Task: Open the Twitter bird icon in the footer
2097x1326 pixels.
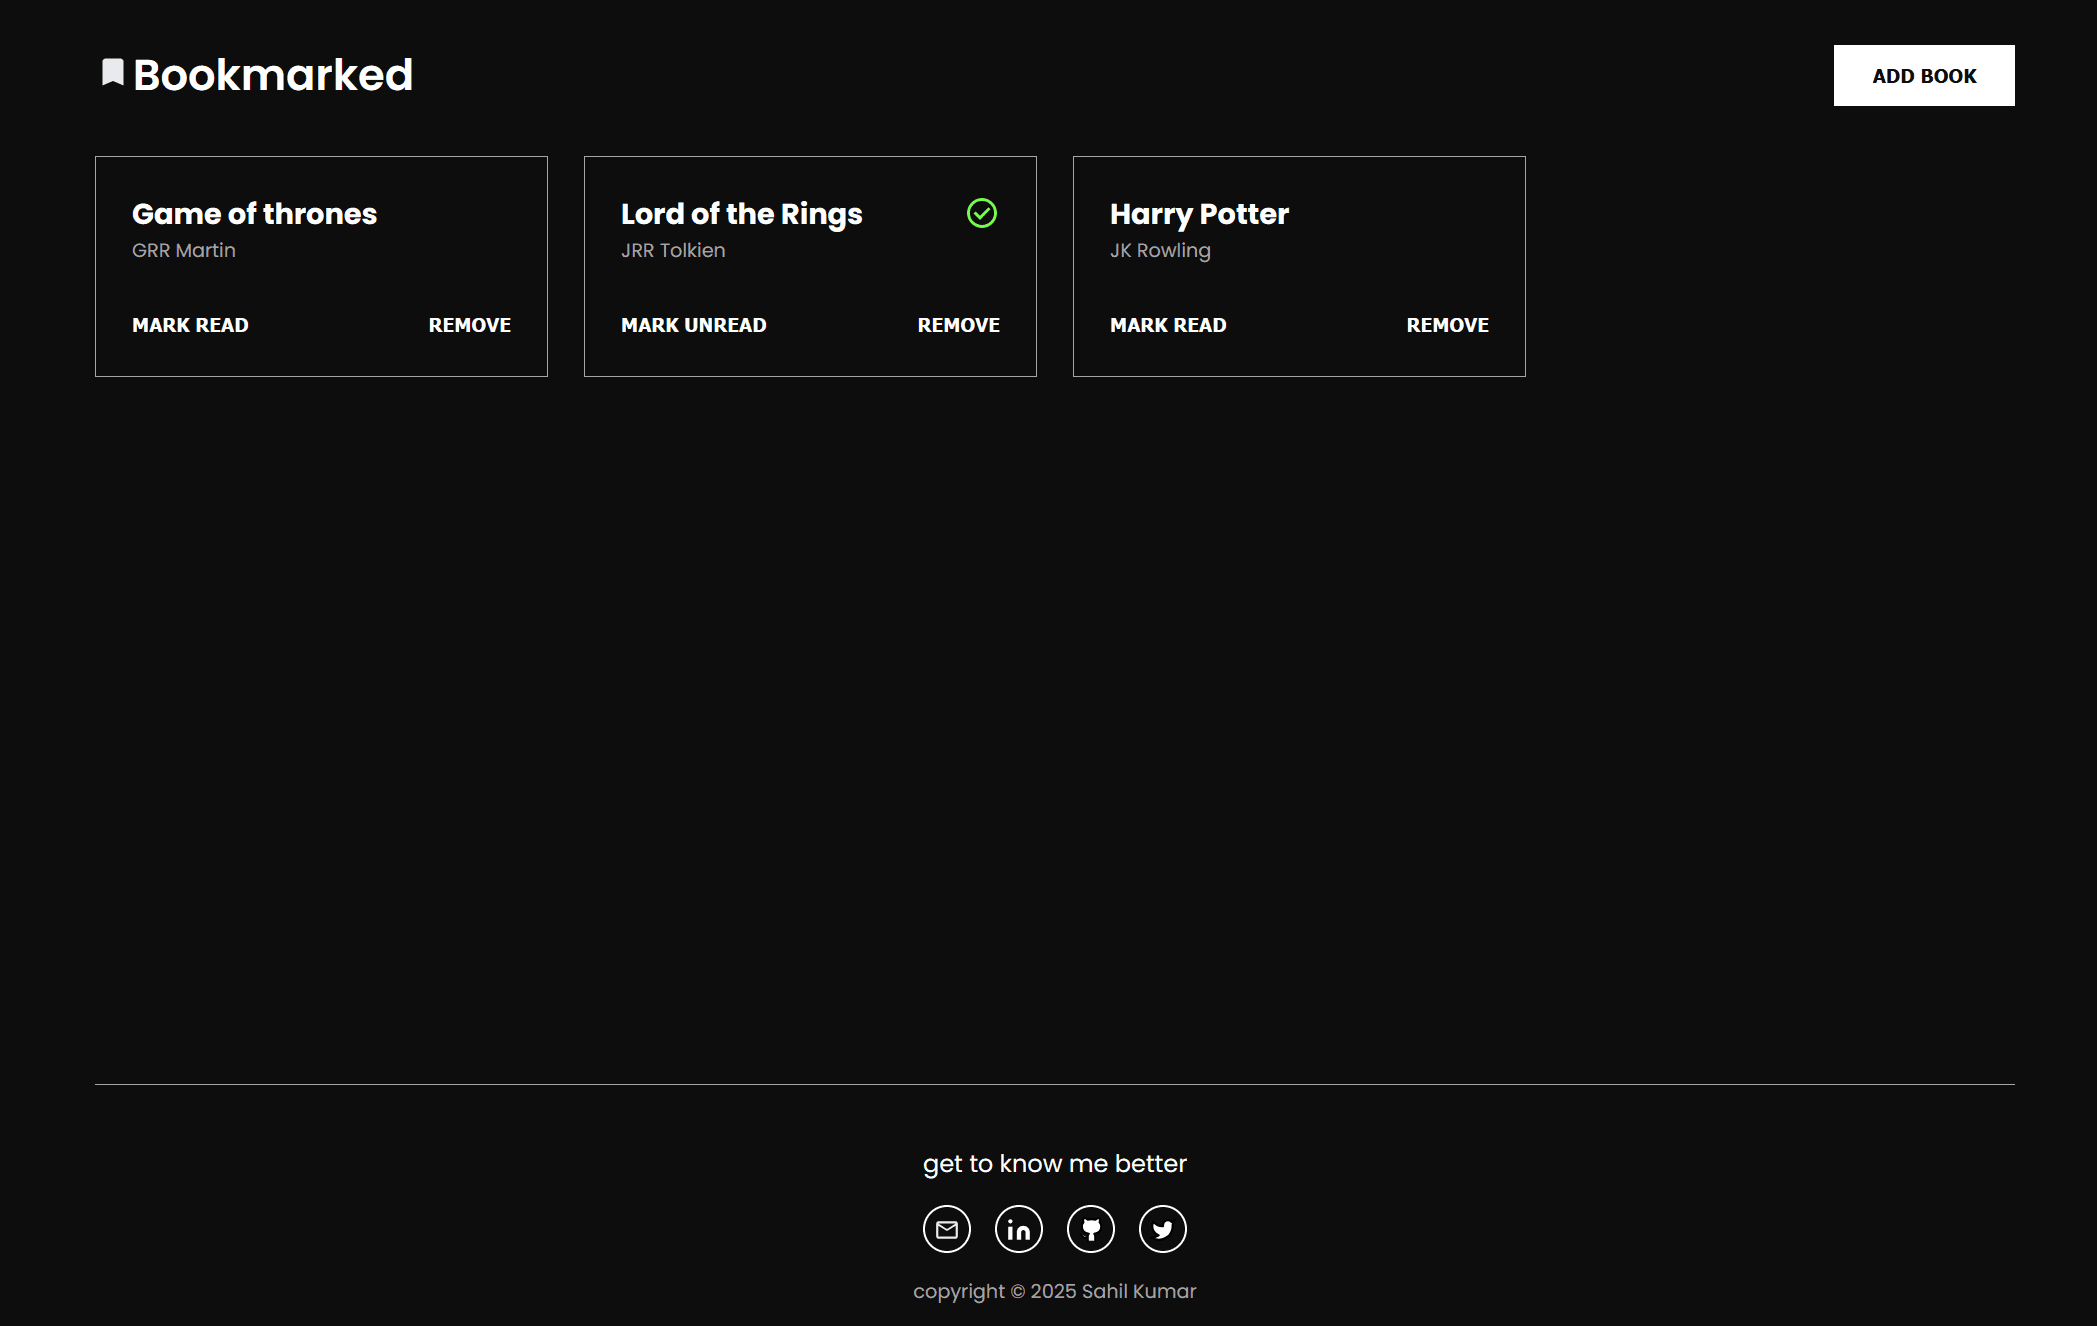Action: point(1162,1229)
